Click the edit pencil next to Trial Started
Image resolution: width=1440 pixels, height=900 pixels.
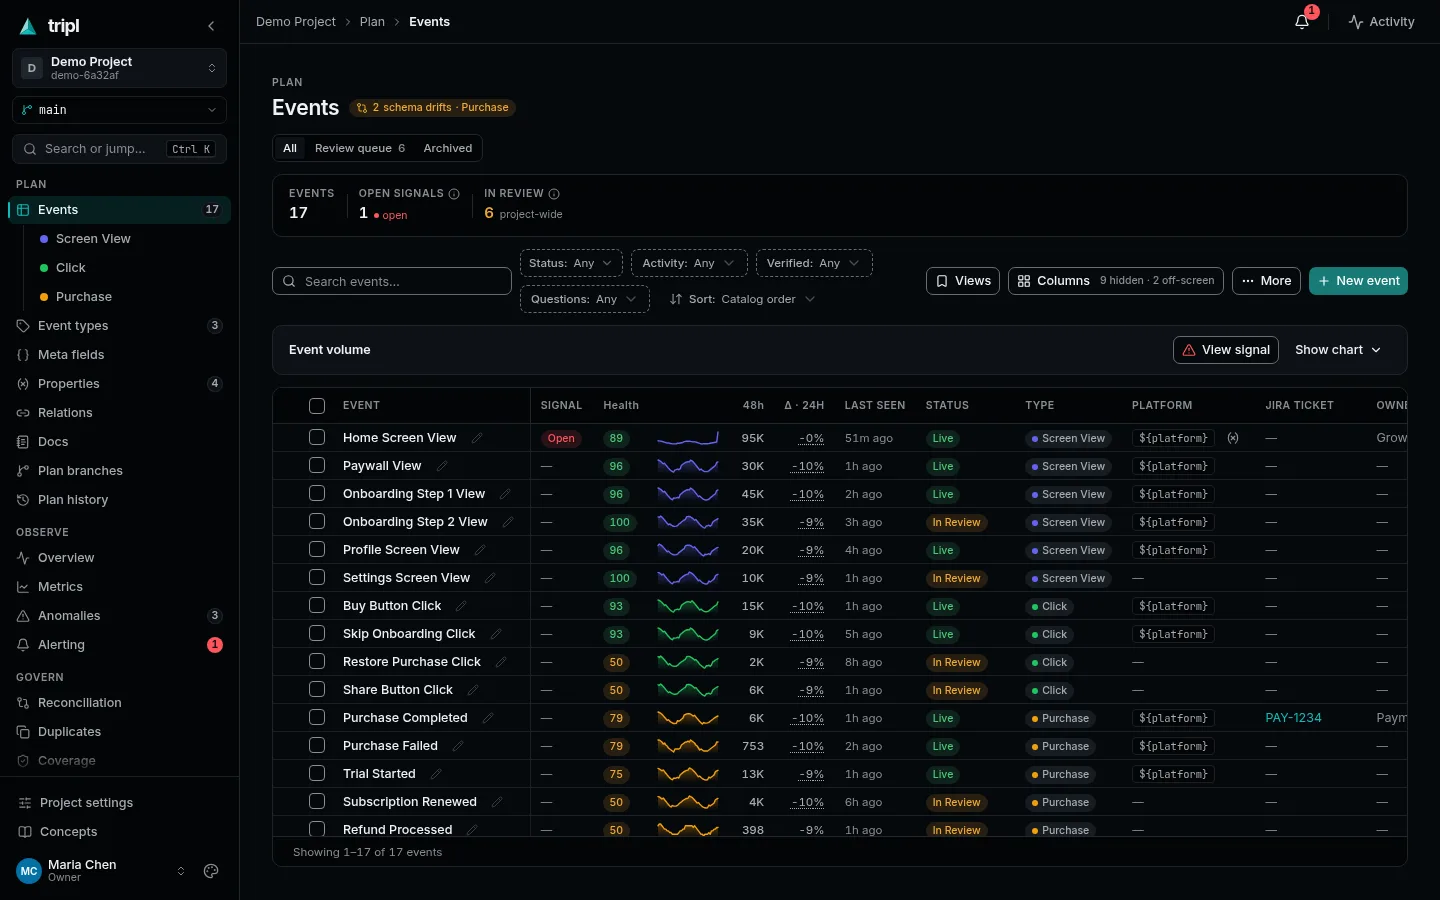point(436,774)
